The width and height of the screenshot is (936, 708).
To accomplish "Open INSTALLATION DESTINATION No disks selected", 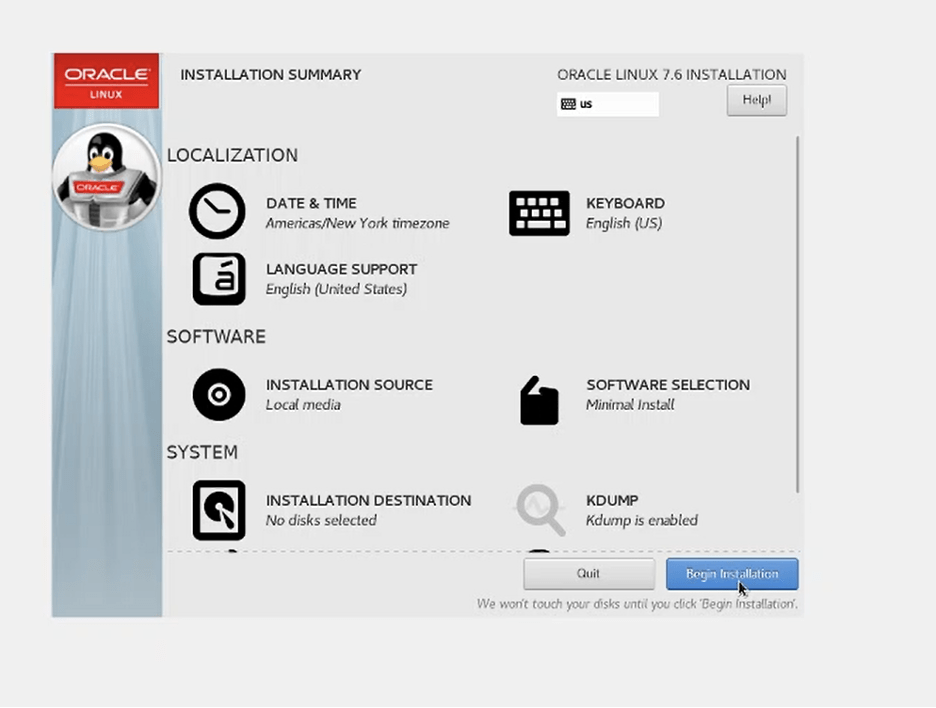I will tap(367, 510).
